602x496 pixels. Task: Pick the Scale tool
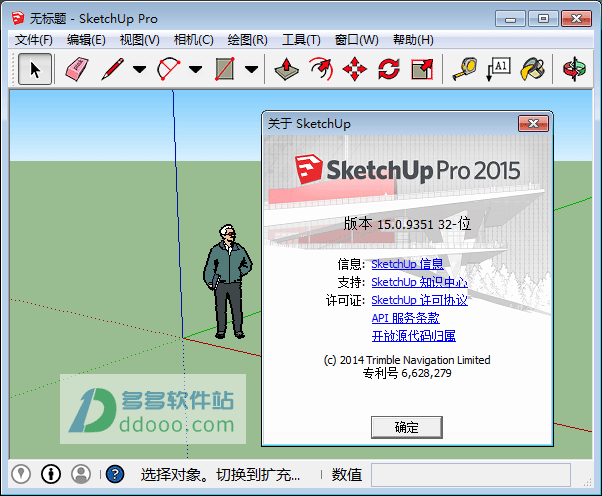tap(422, 69)
